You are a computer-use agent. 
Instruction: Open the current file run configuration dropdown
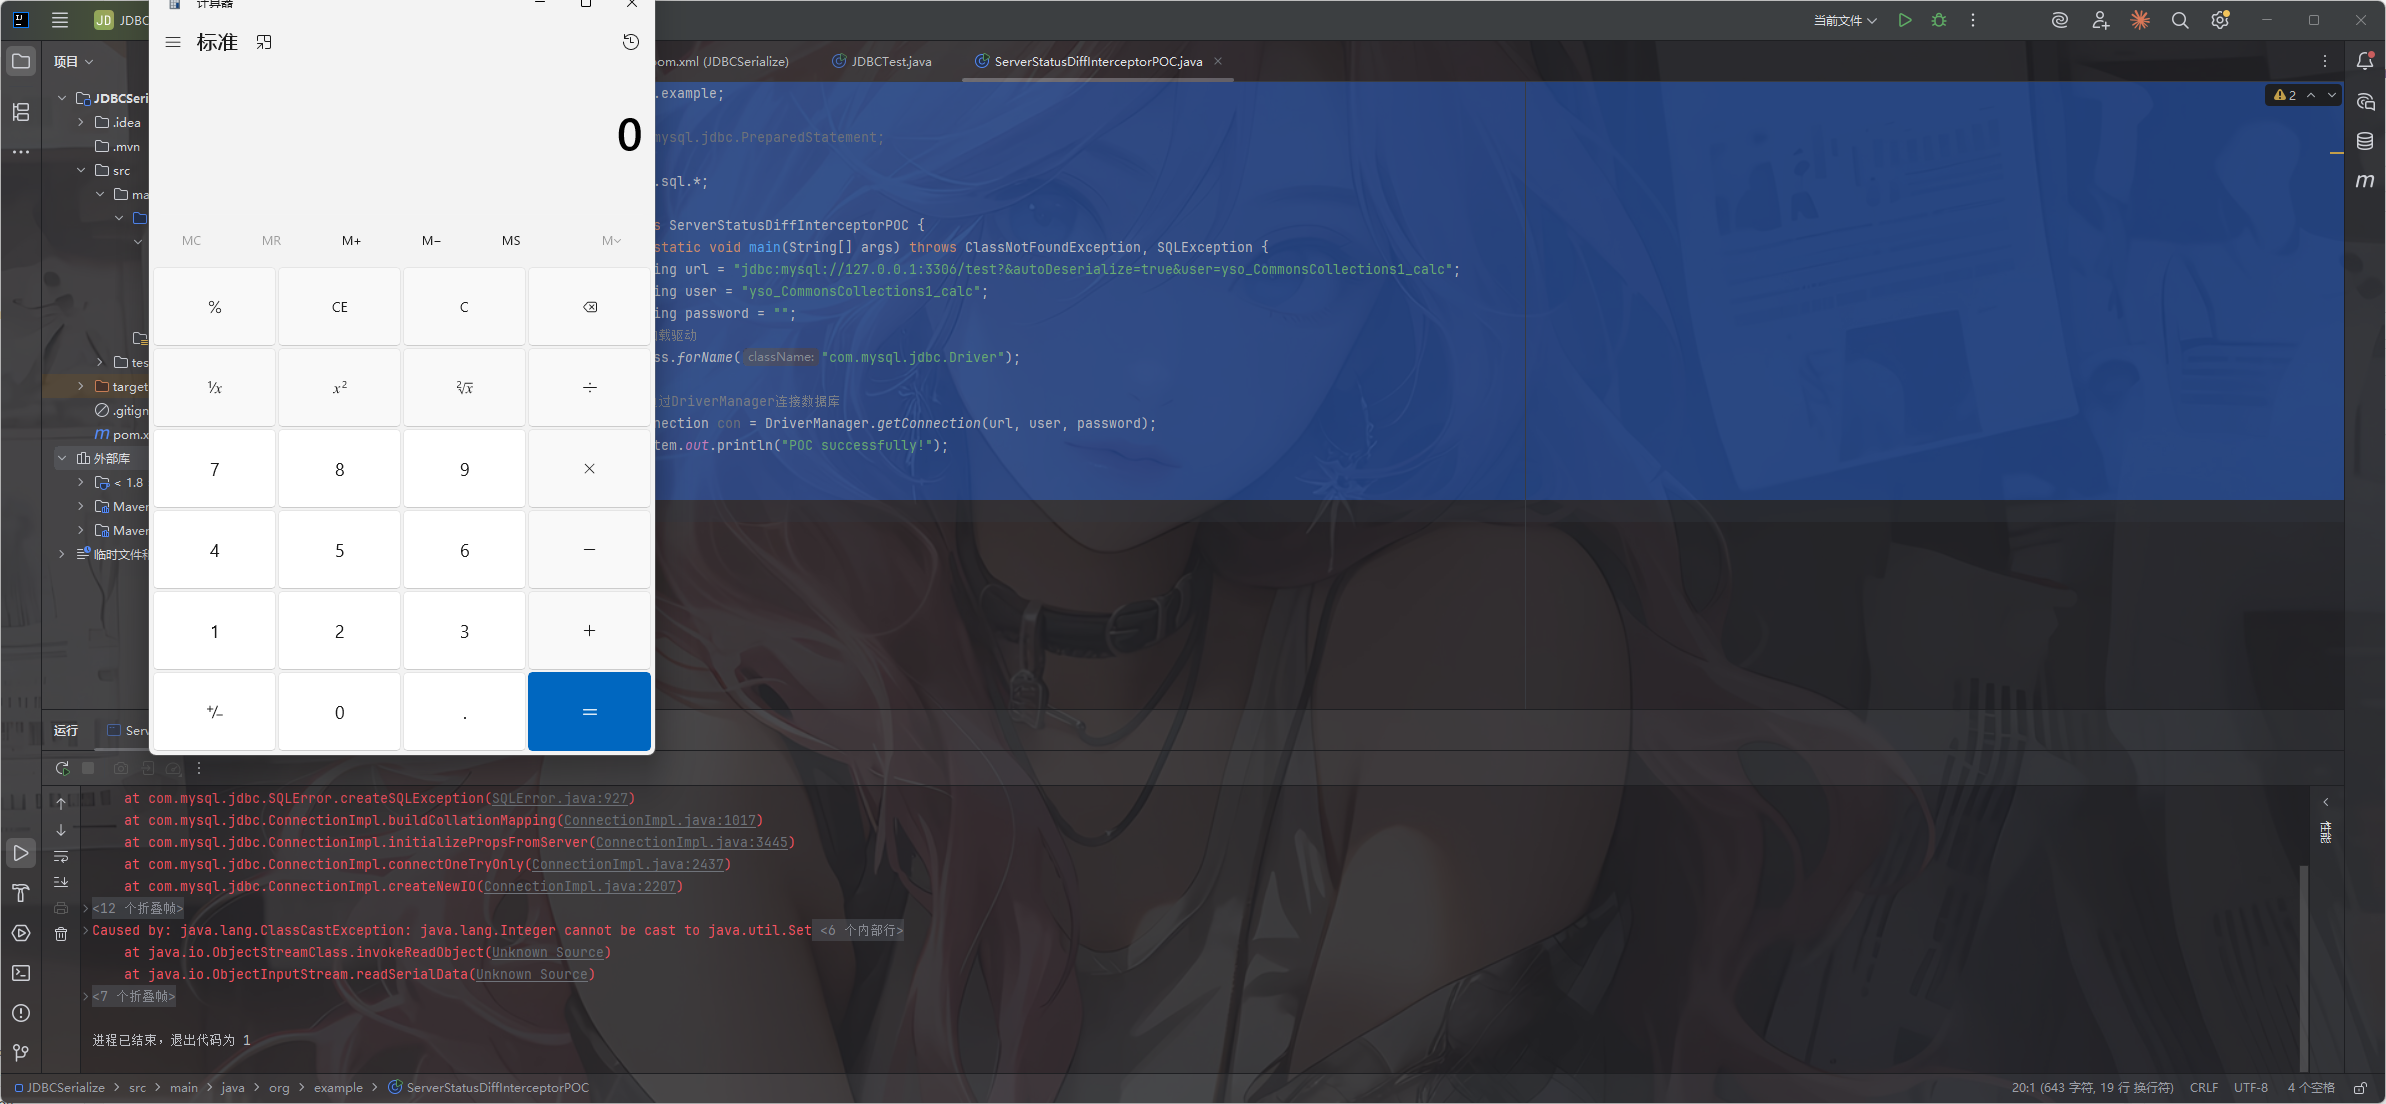point(1845,20)
